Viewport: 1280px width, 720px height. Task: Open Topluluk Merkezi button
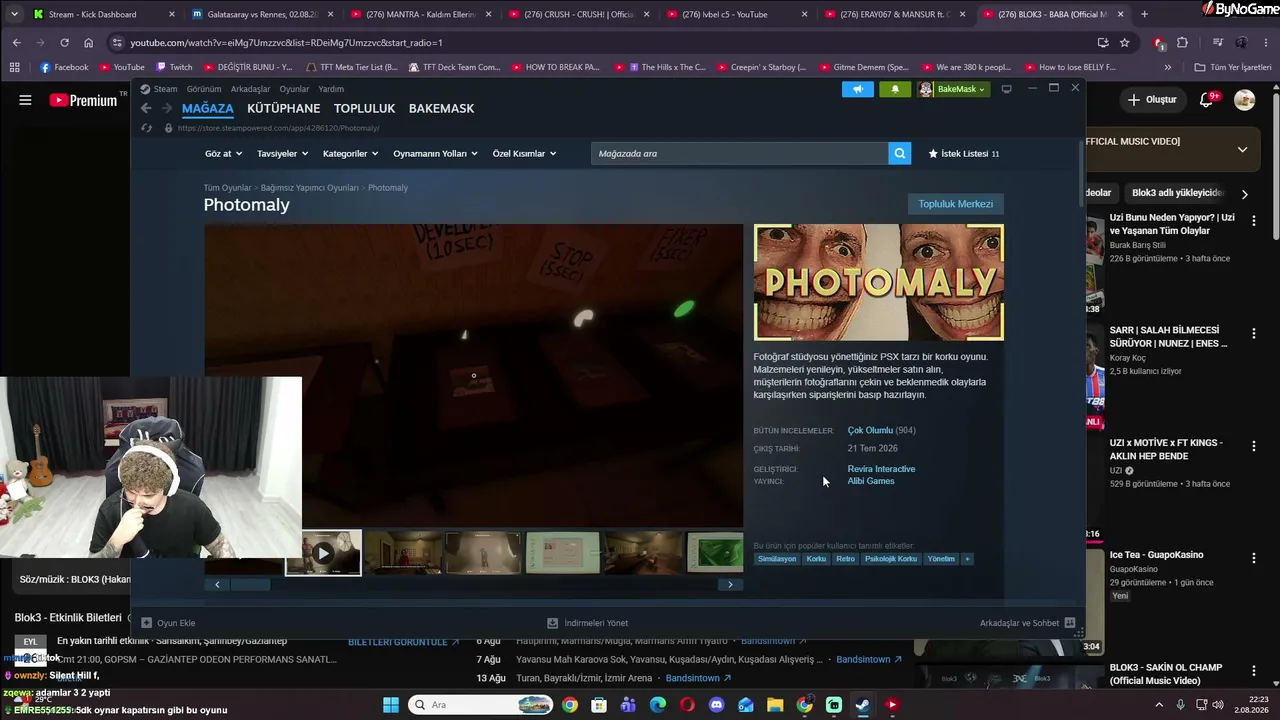tap(956, 204)
